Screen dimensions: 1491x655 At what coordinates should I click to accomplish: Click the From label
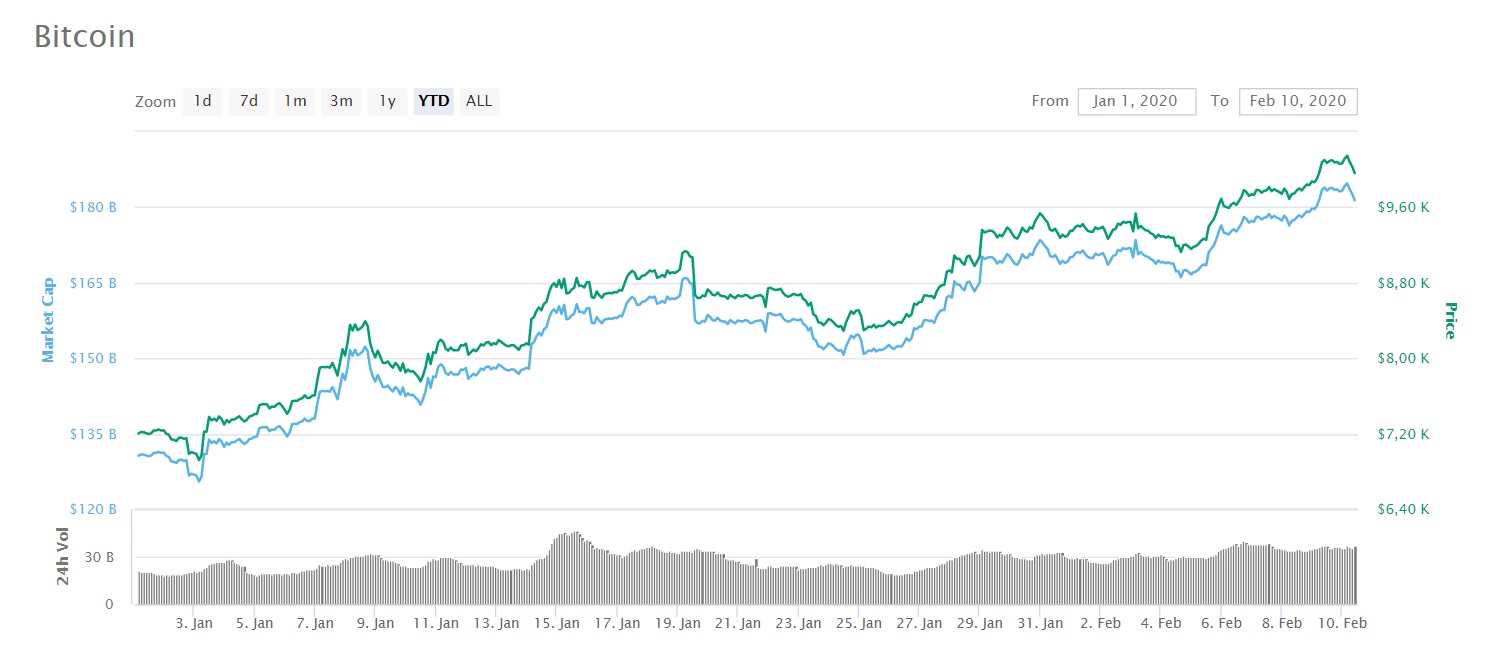1050,102
